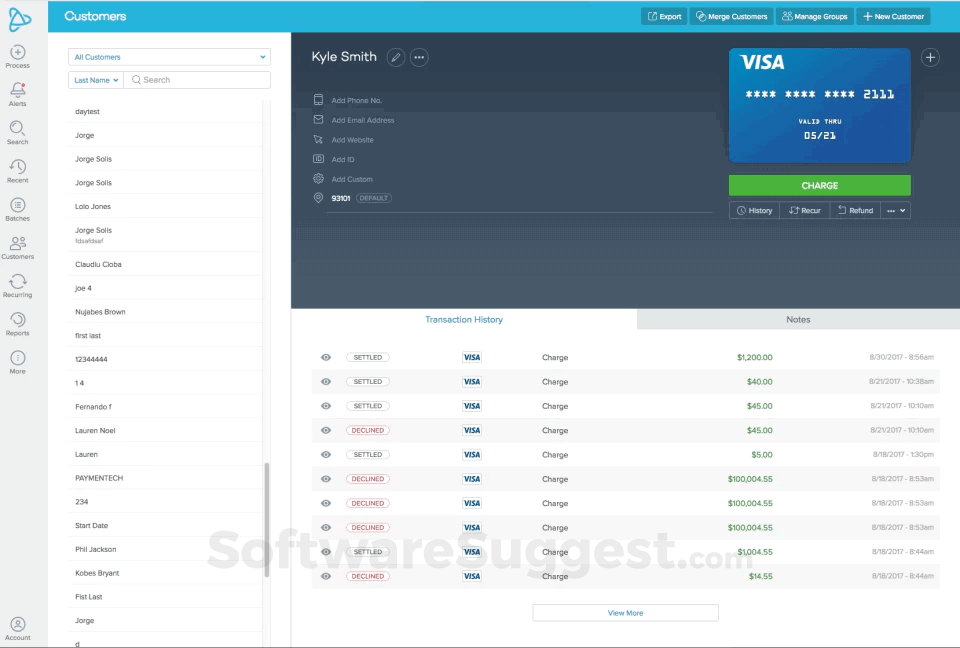960x648 pixels.
Task: Click the plus icon above the credit card
Action: pos(930,58)
